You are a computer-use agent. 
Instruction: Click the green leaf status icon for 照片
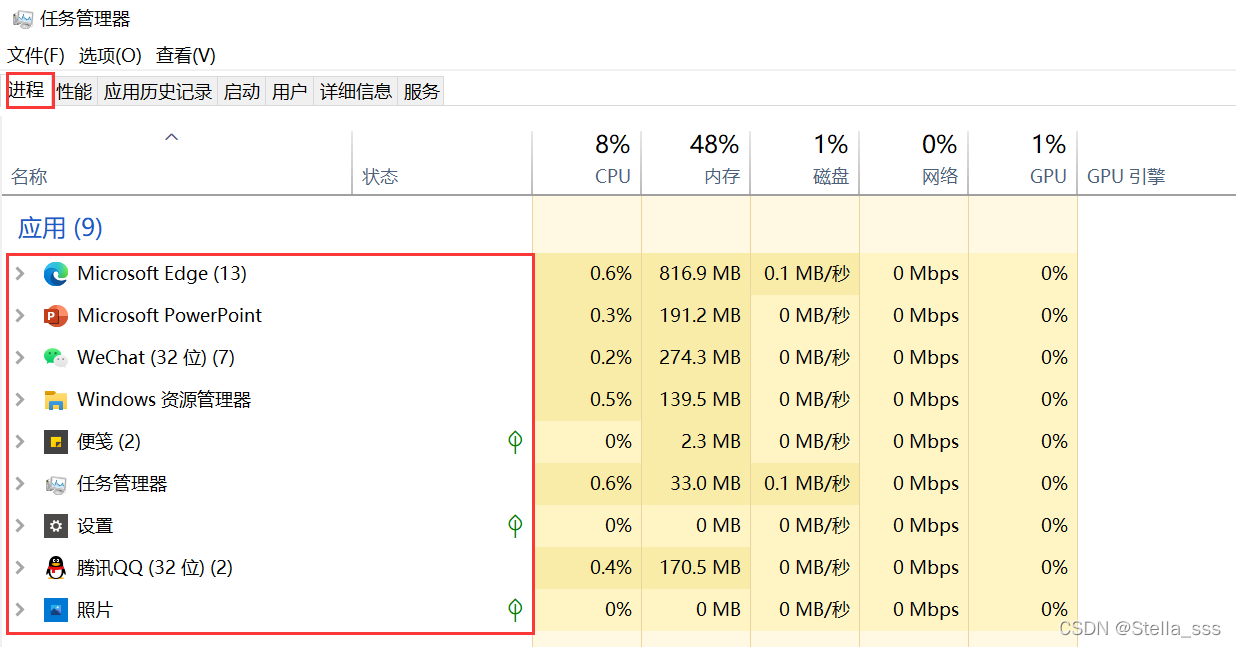point(515,610)
